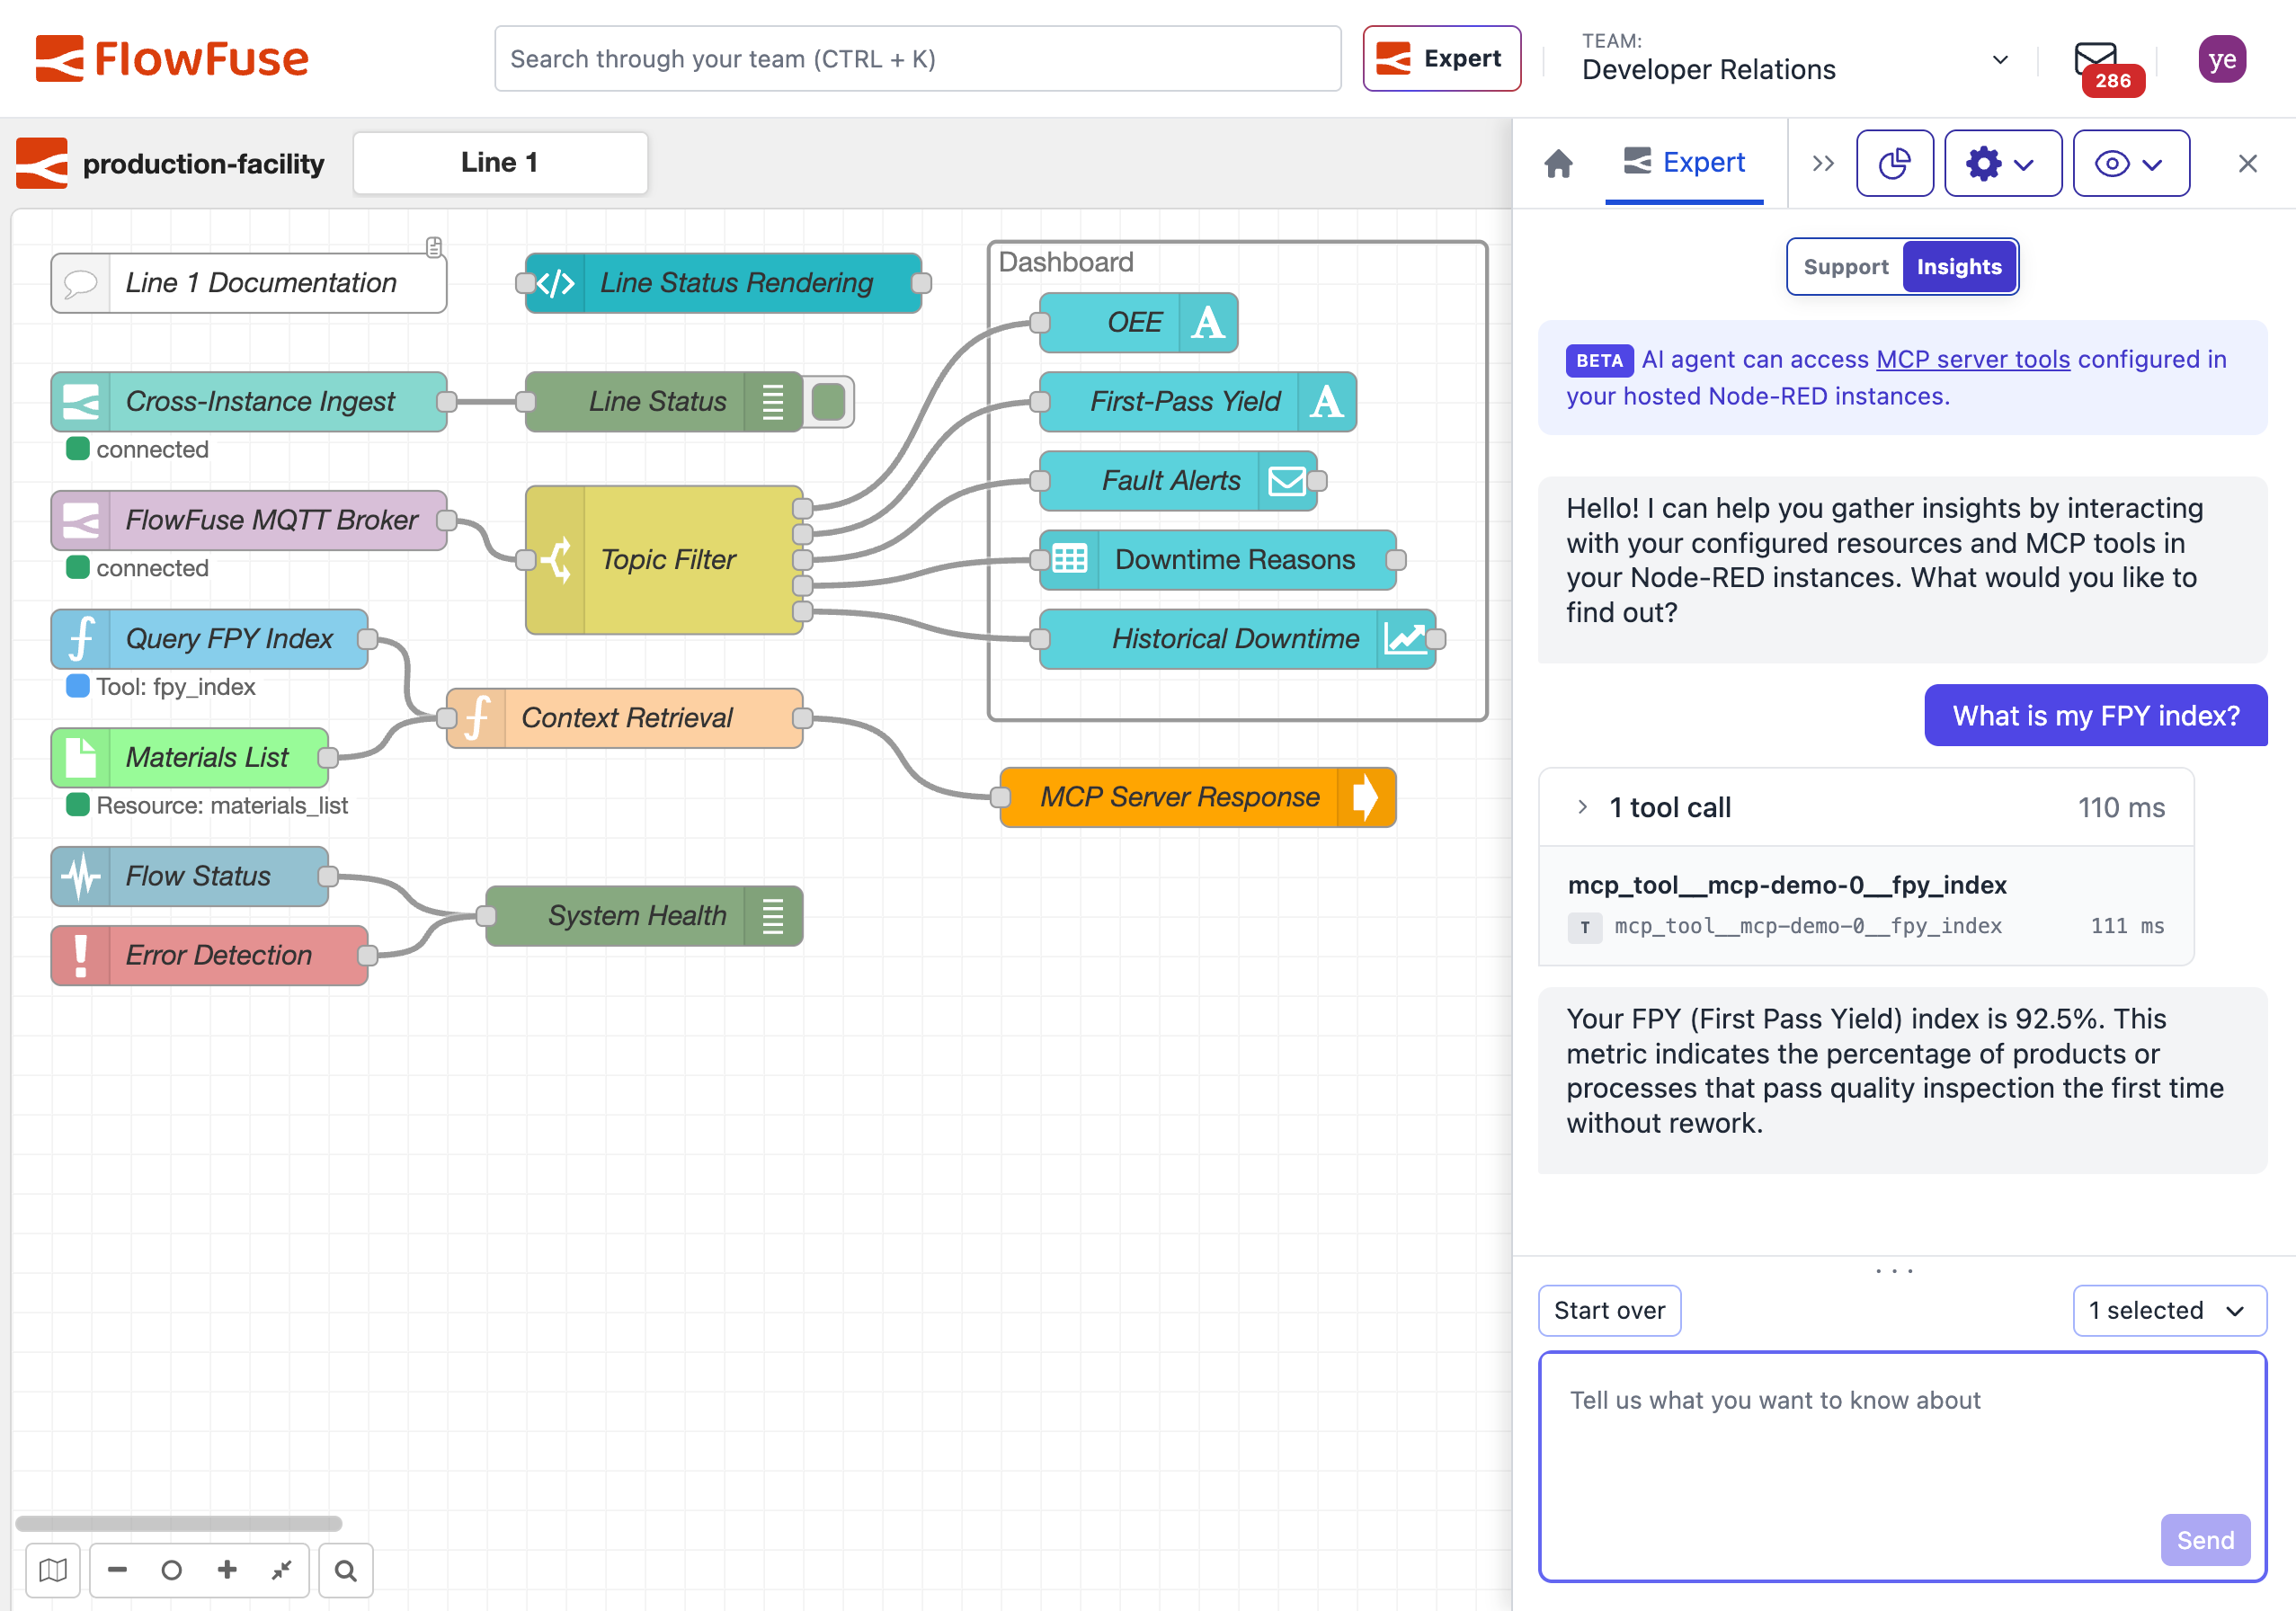Click the 'Tool: fpy_index' status text
This screenshot has width=2296, height=1611.
point(175,687)
